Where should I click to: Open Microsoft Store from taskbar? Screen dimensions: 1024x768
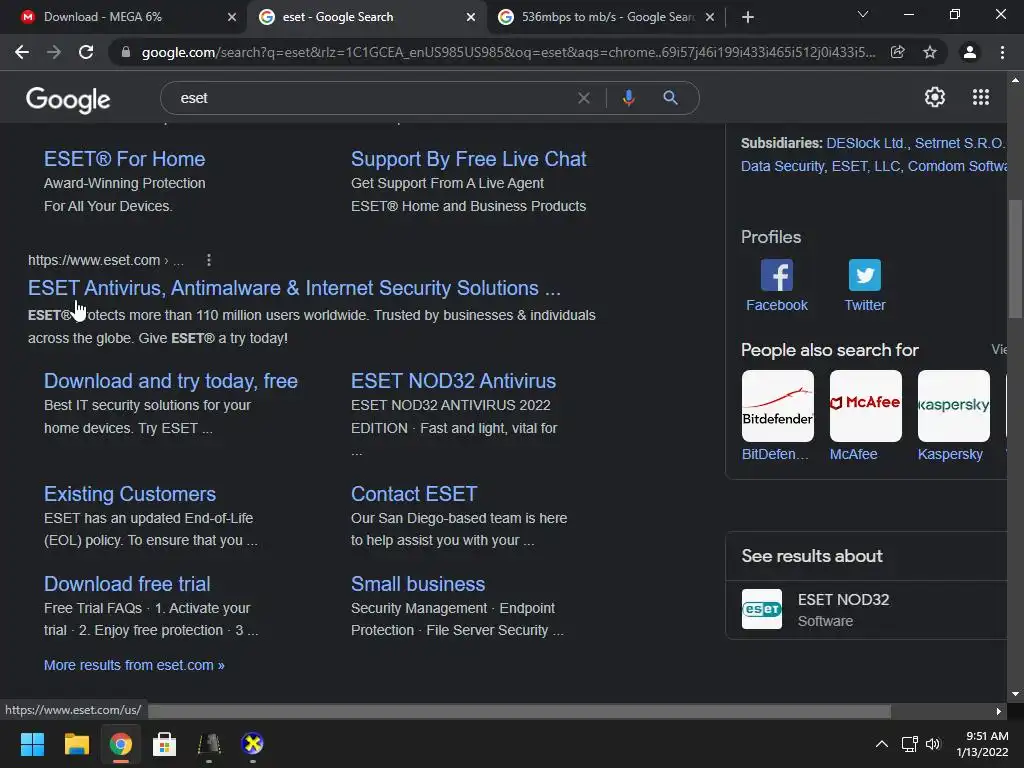point(164,744)
